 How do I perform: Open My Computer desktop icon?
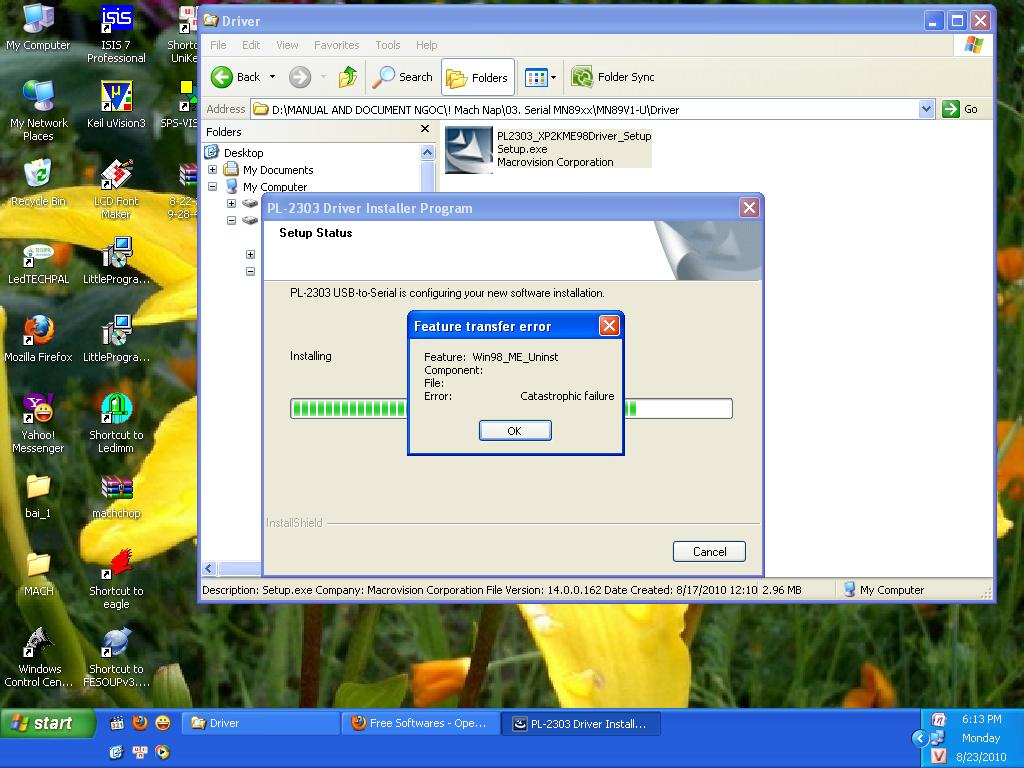(38, 27)
